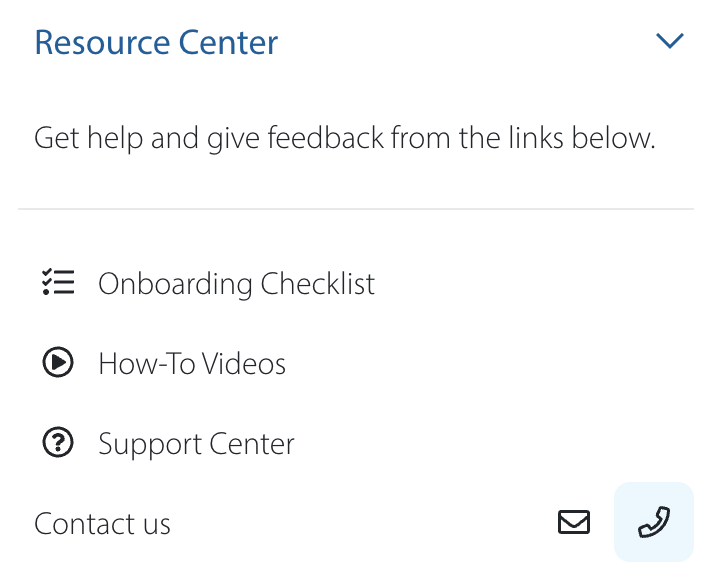Select the circled help icon beside Support Center
Screen dimensions: 722x576
coord(58,443)
